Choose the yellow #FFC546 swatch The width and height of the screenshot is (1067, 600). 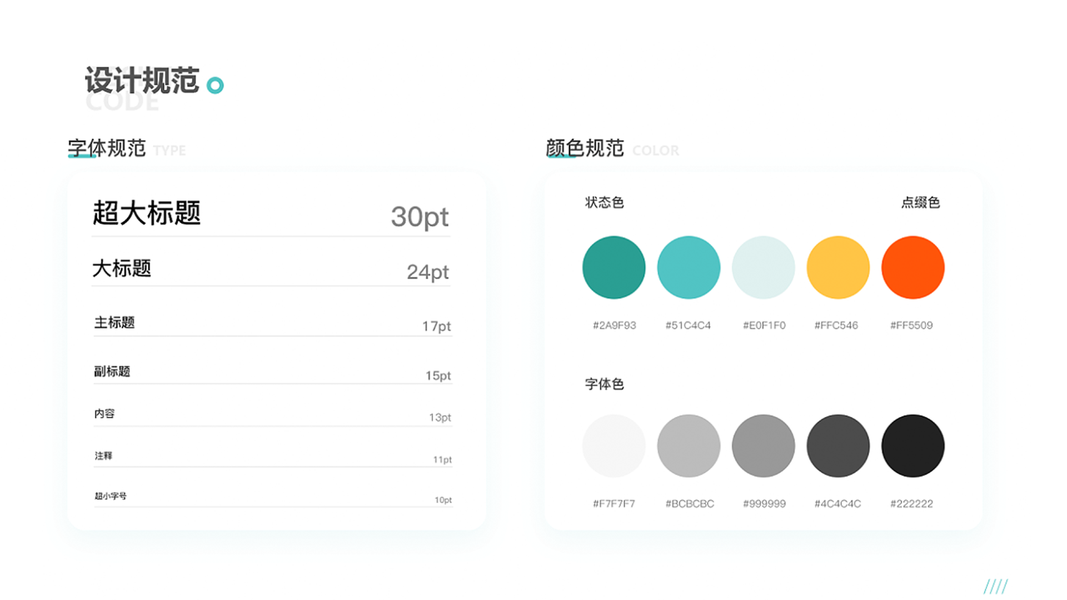coord(838,267)
